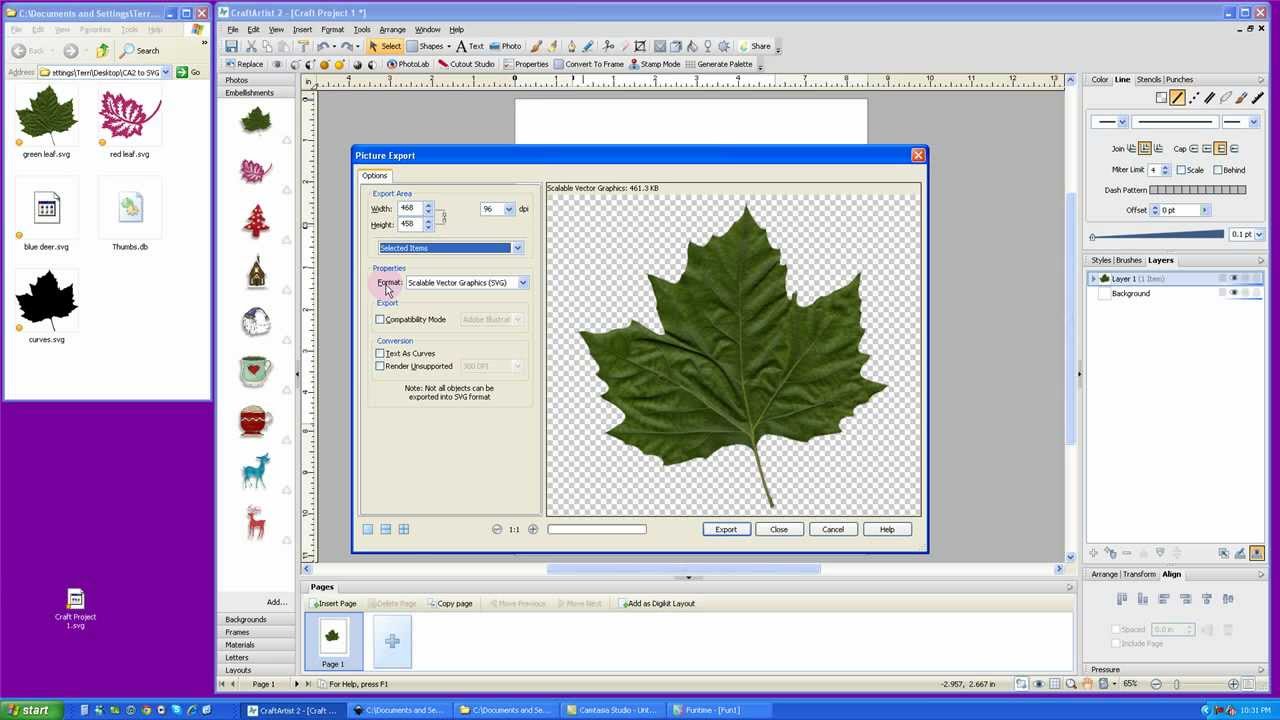The height and width of the screenshot is (720, 1280).
Task: Select the green leaf embellishment thumbnail
Action: click(256, 121)
